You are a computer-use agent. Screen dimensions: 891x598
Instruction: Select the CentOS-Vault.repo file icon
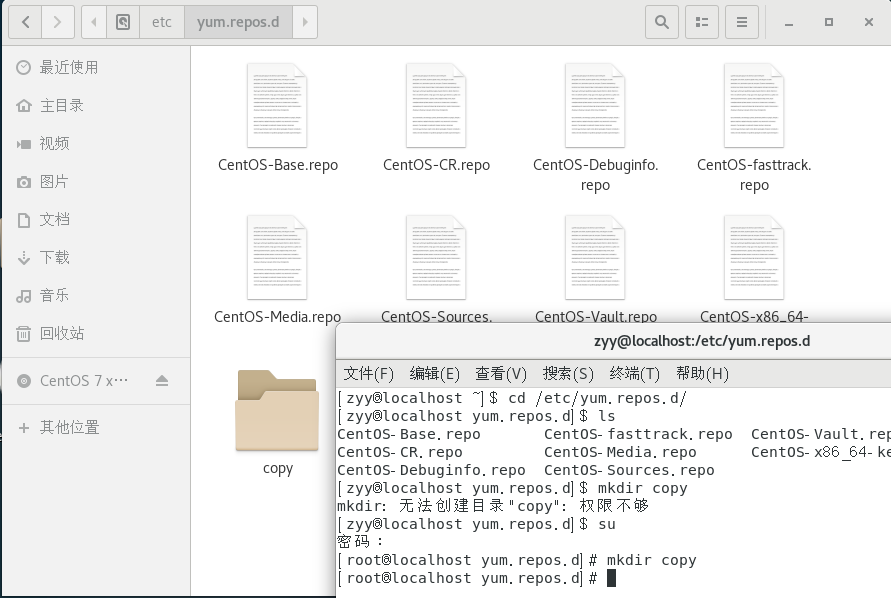pyautogui.click(x=595, y=258)
